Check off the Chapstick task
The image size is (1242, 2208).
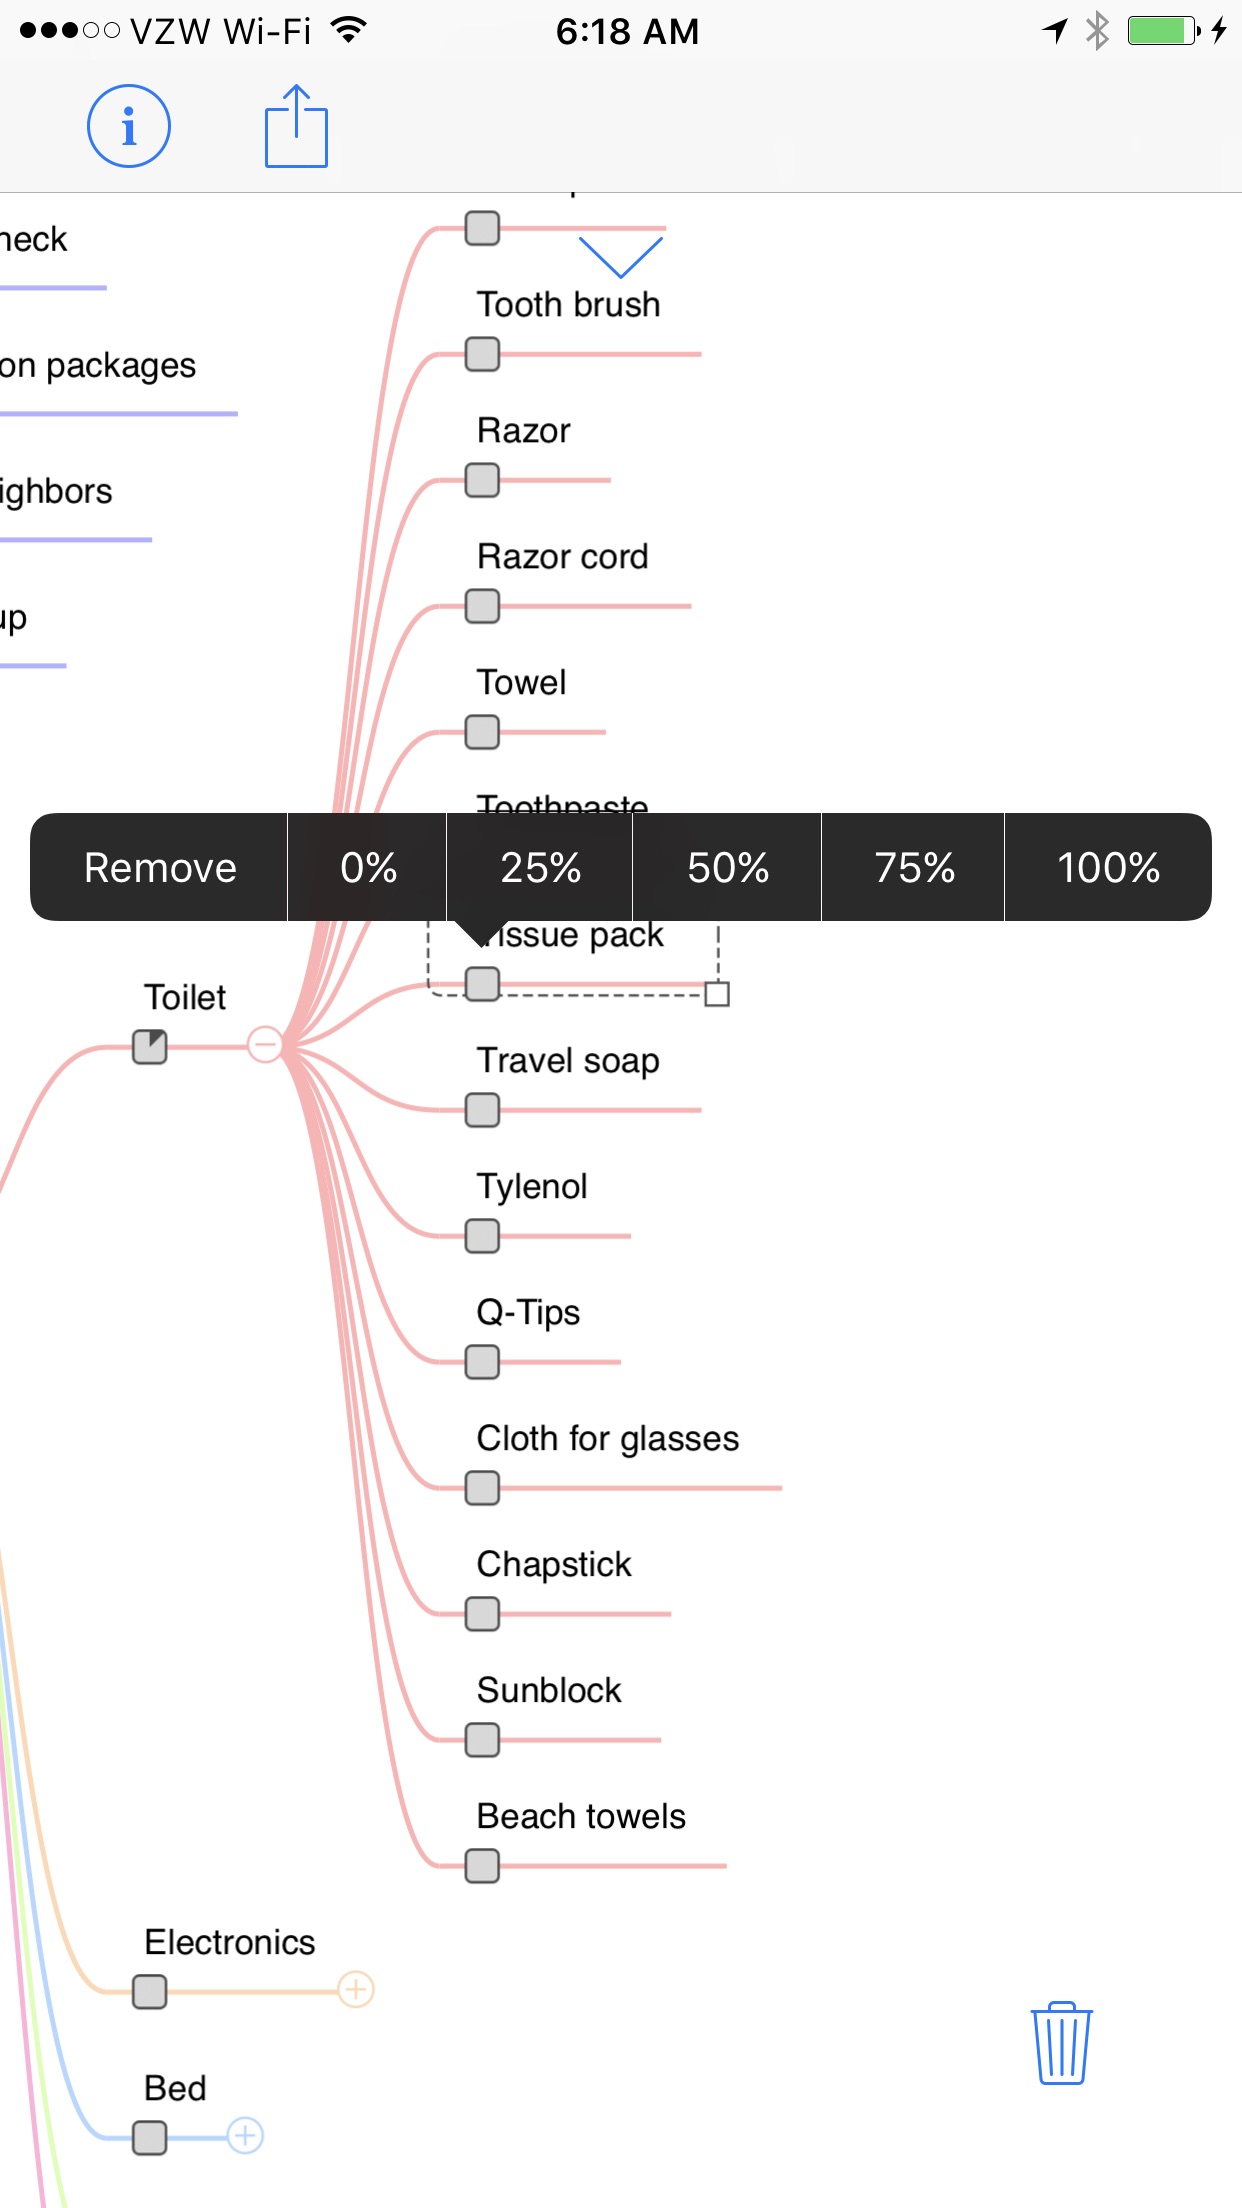[481, 1614]
